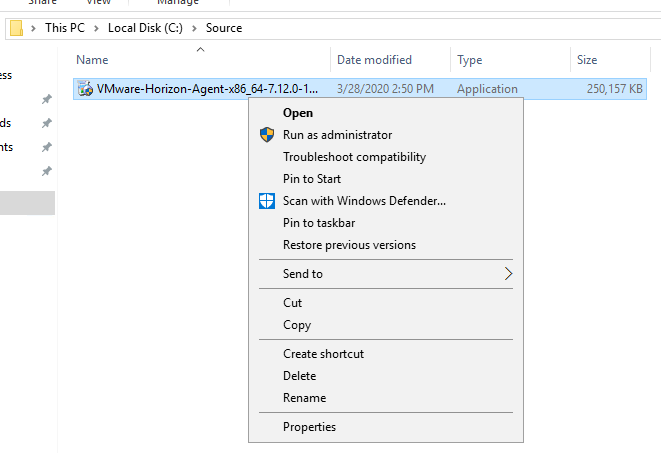Screen dimensions: 661x453
Task: Choose Restore previous versions
Action: 349,245
